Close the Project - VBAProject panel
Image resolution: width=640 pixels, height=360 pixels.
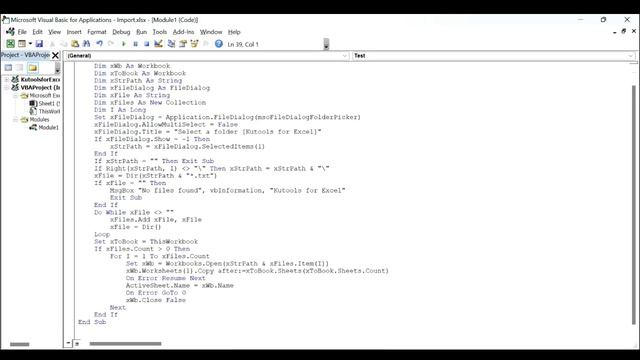[x=55, y=55]
